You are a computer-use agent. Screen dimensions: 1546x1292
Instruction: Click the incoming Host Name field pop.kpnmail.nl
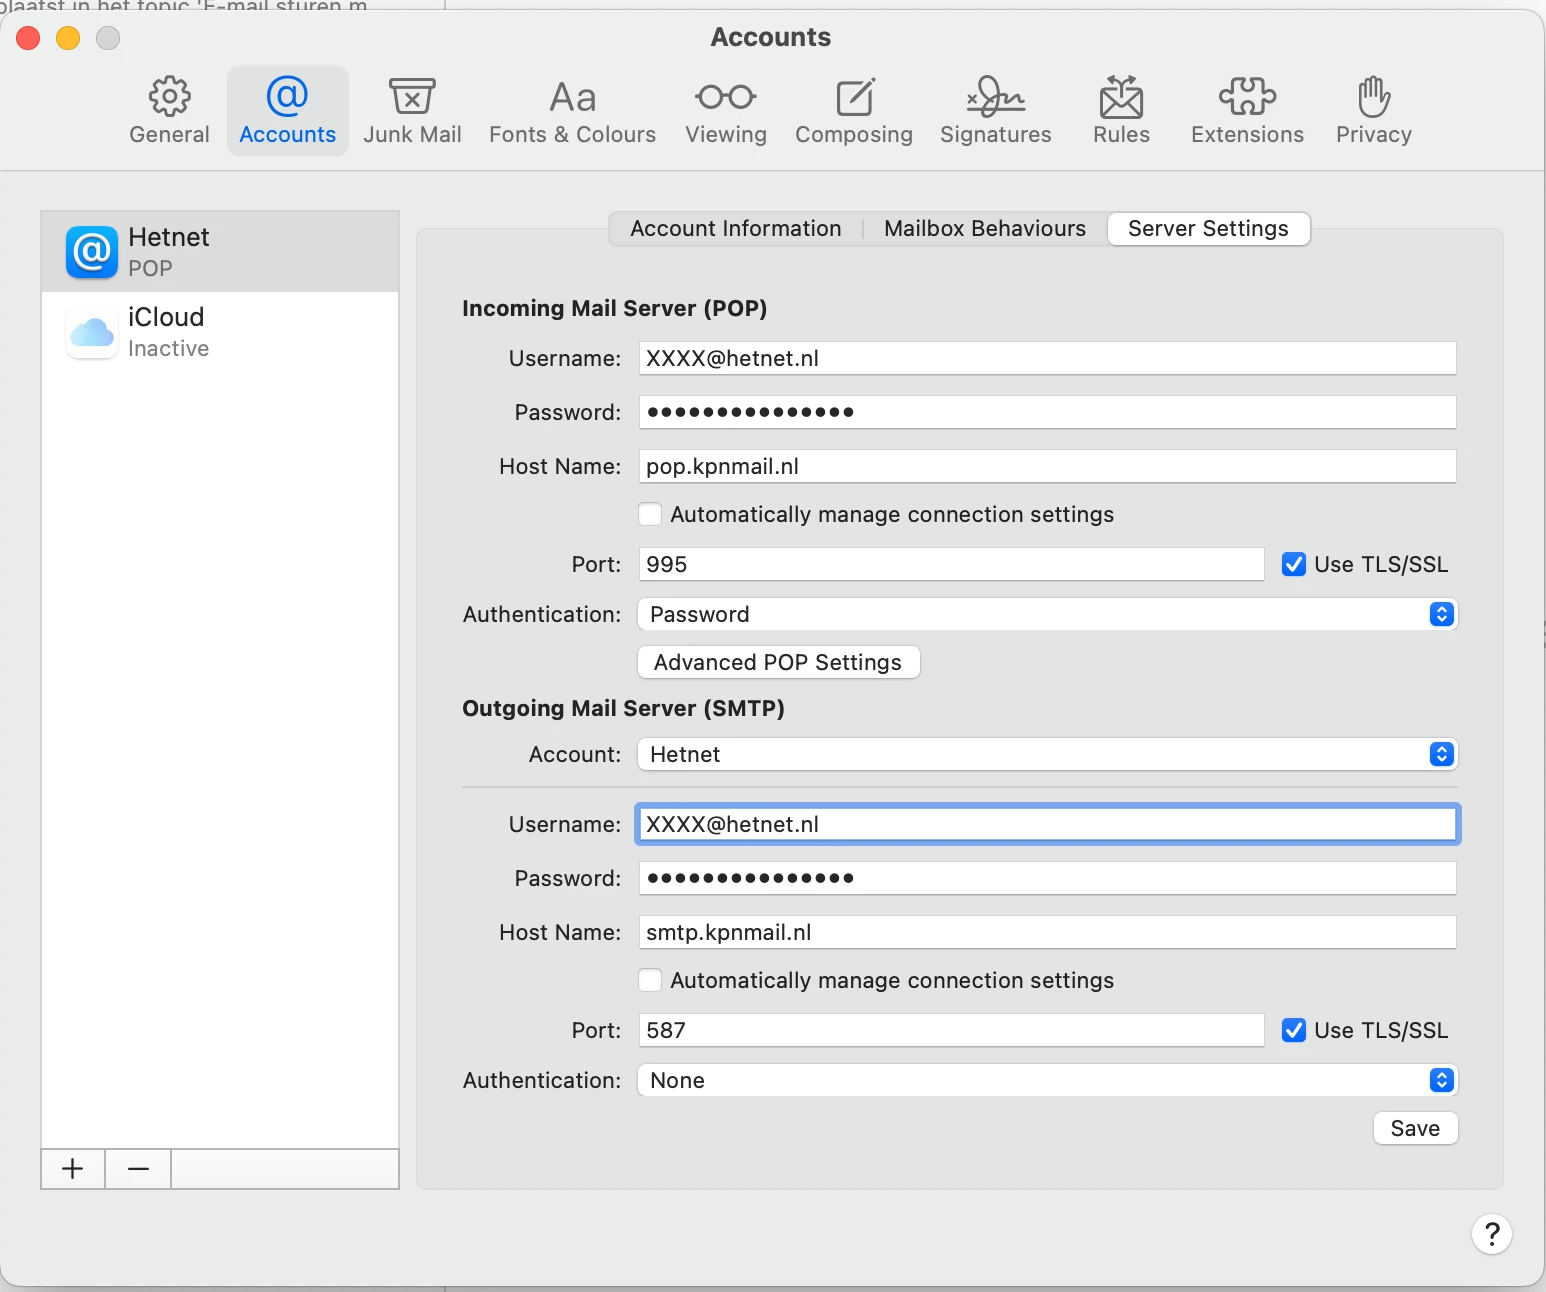pyautogui.click(x=1047, y=466)
